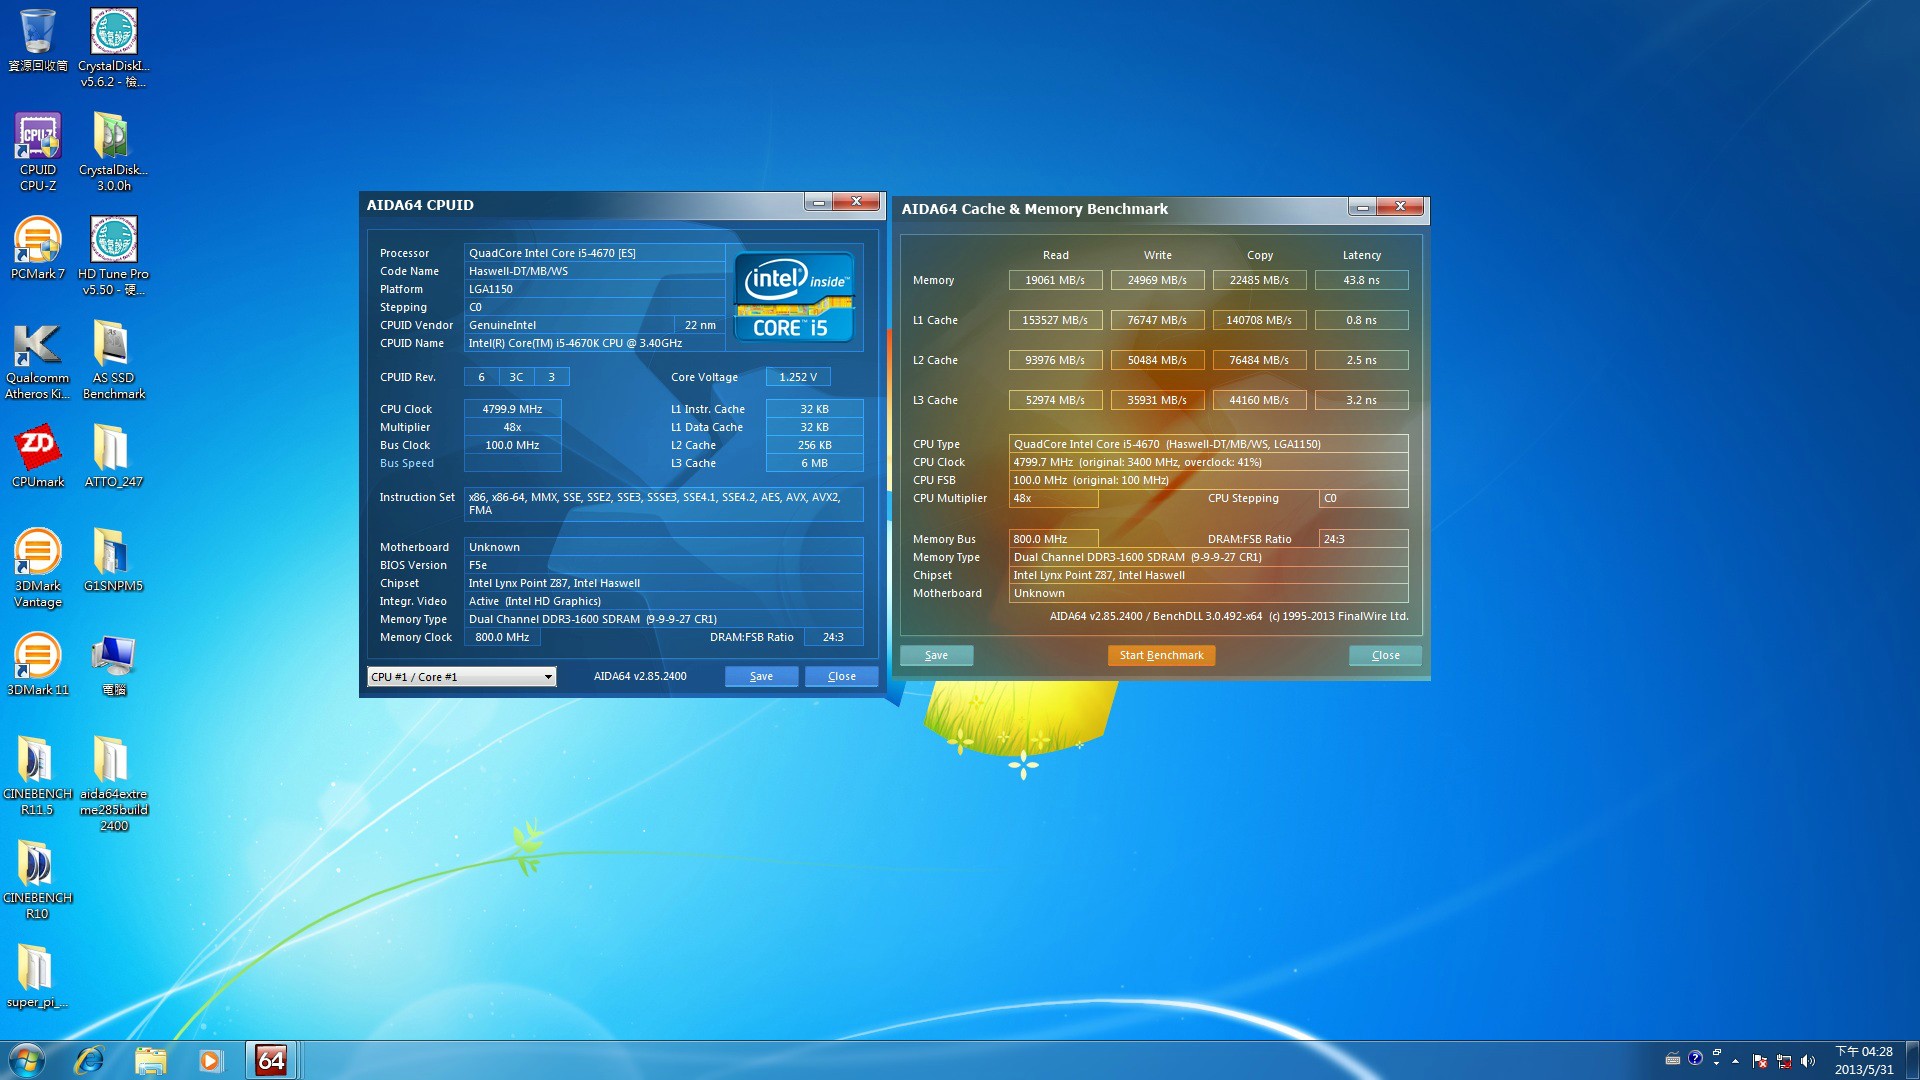
Task: Open ATTO_247 folder
Action: point(114,457)
